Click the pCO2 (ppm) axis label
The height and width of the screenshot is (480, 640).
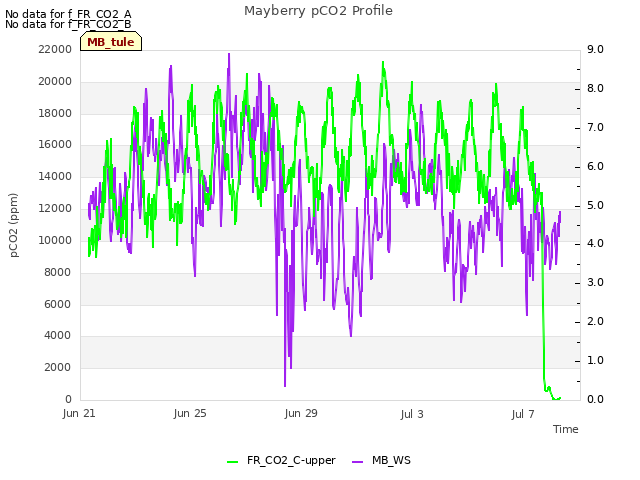[14, 225]
